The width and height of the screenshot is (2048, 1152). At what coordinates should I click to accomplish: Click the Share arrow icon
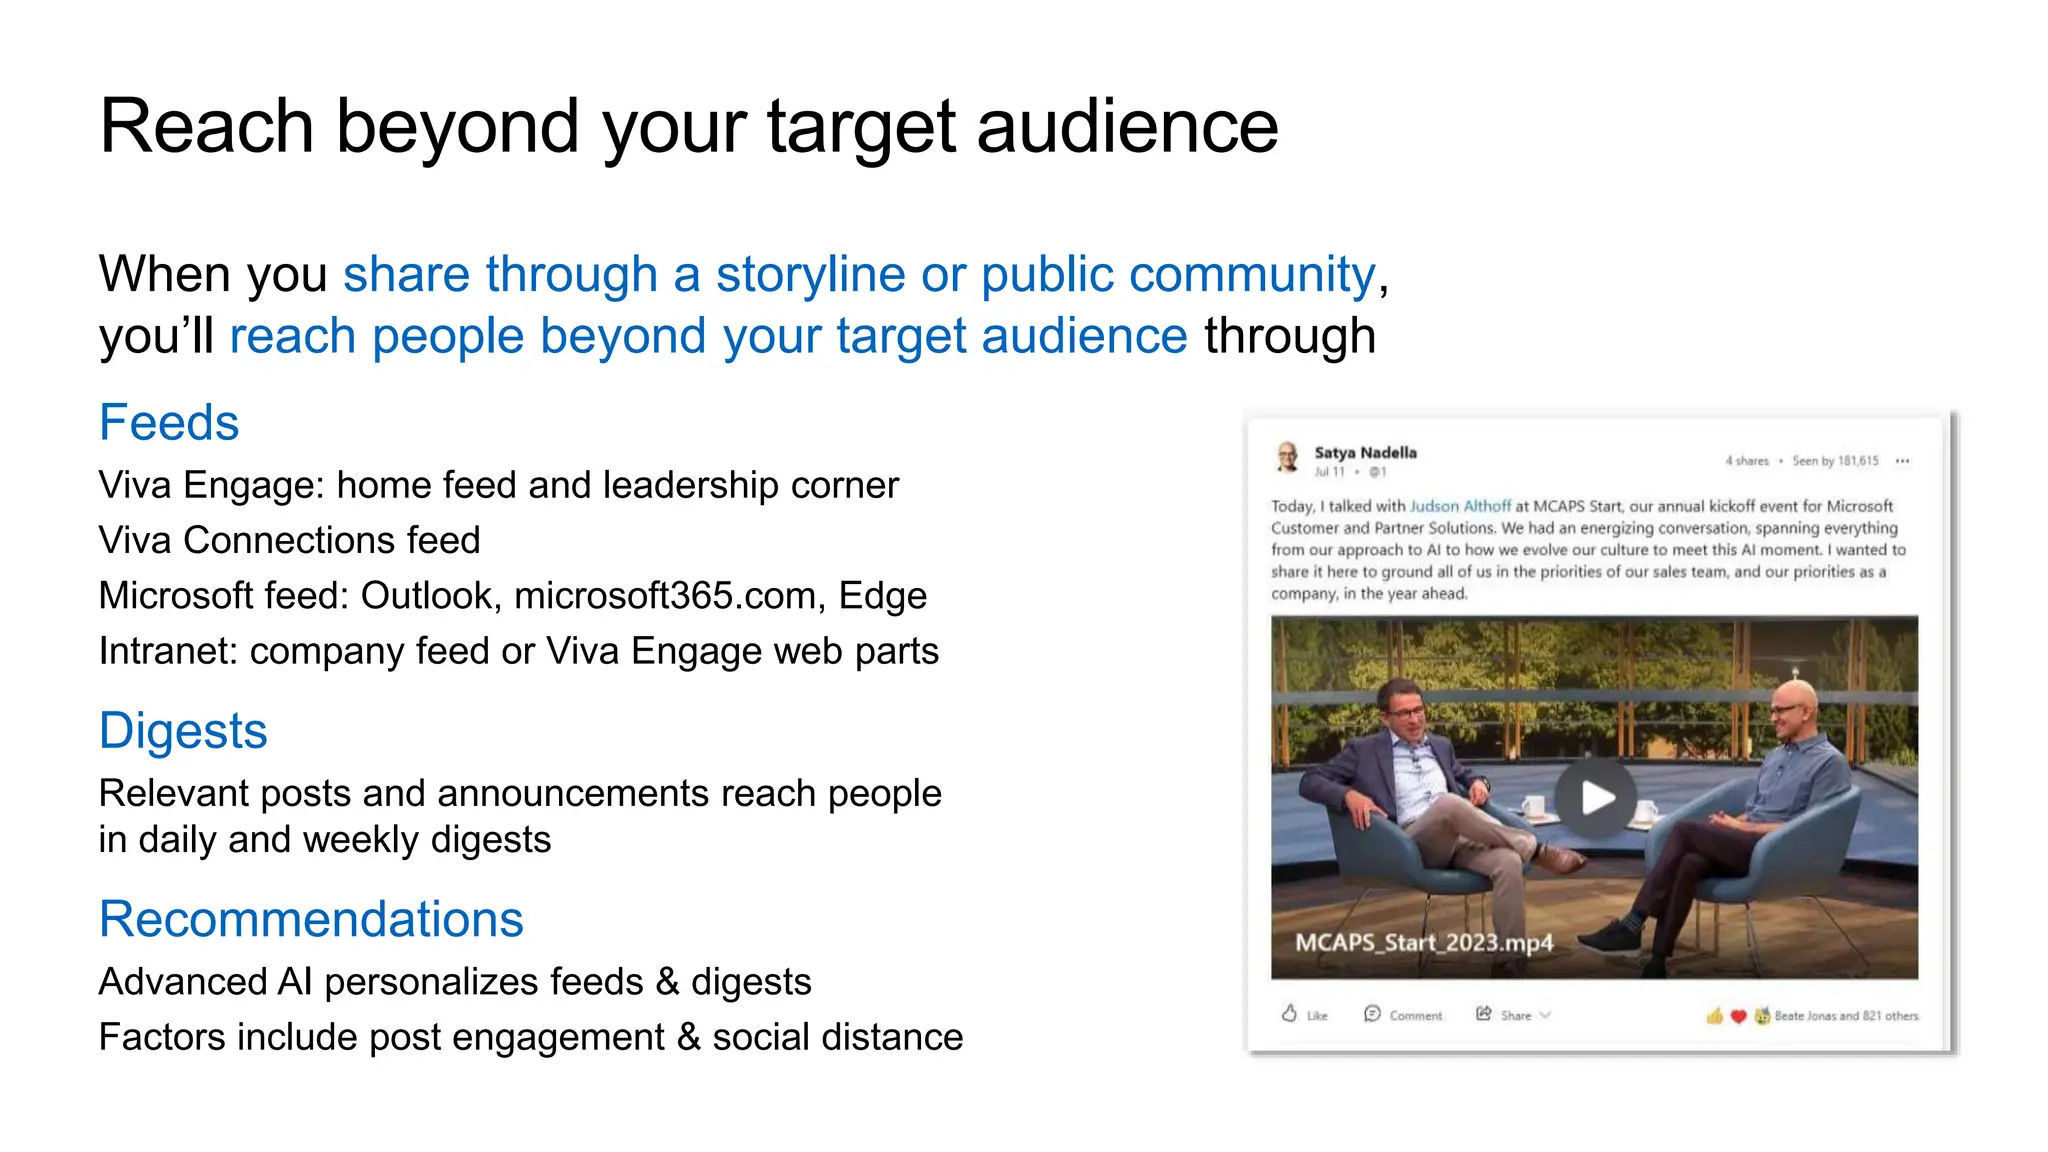click(1484, 1014)
